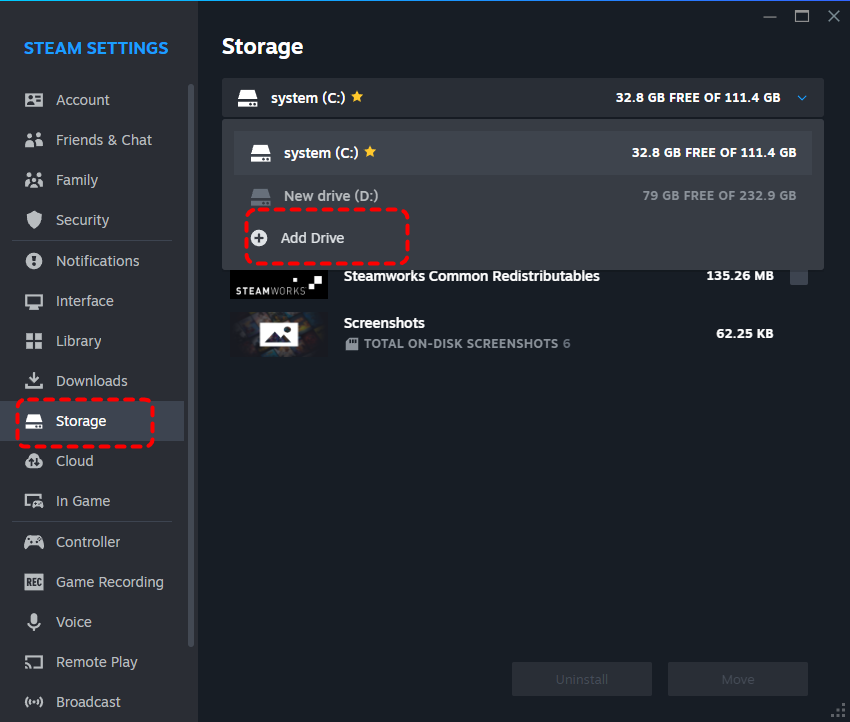Click the Friends & Chat people icon
This screenshot has width=850, height=722.
[34, 140]
